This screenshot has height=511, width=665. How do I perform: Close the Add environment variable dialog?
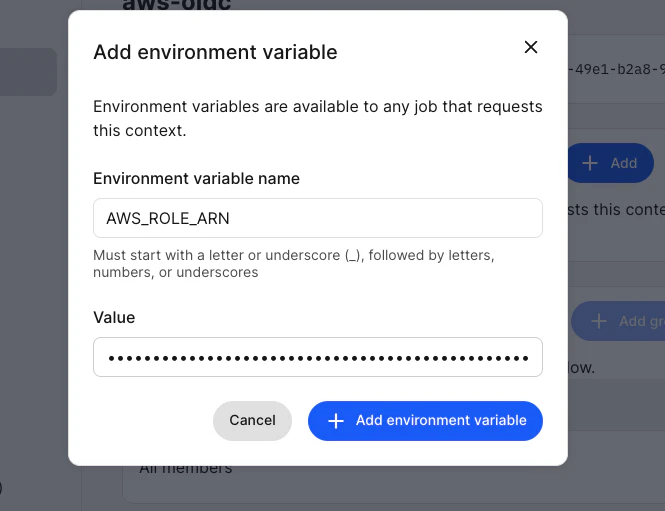coord(531,47)
